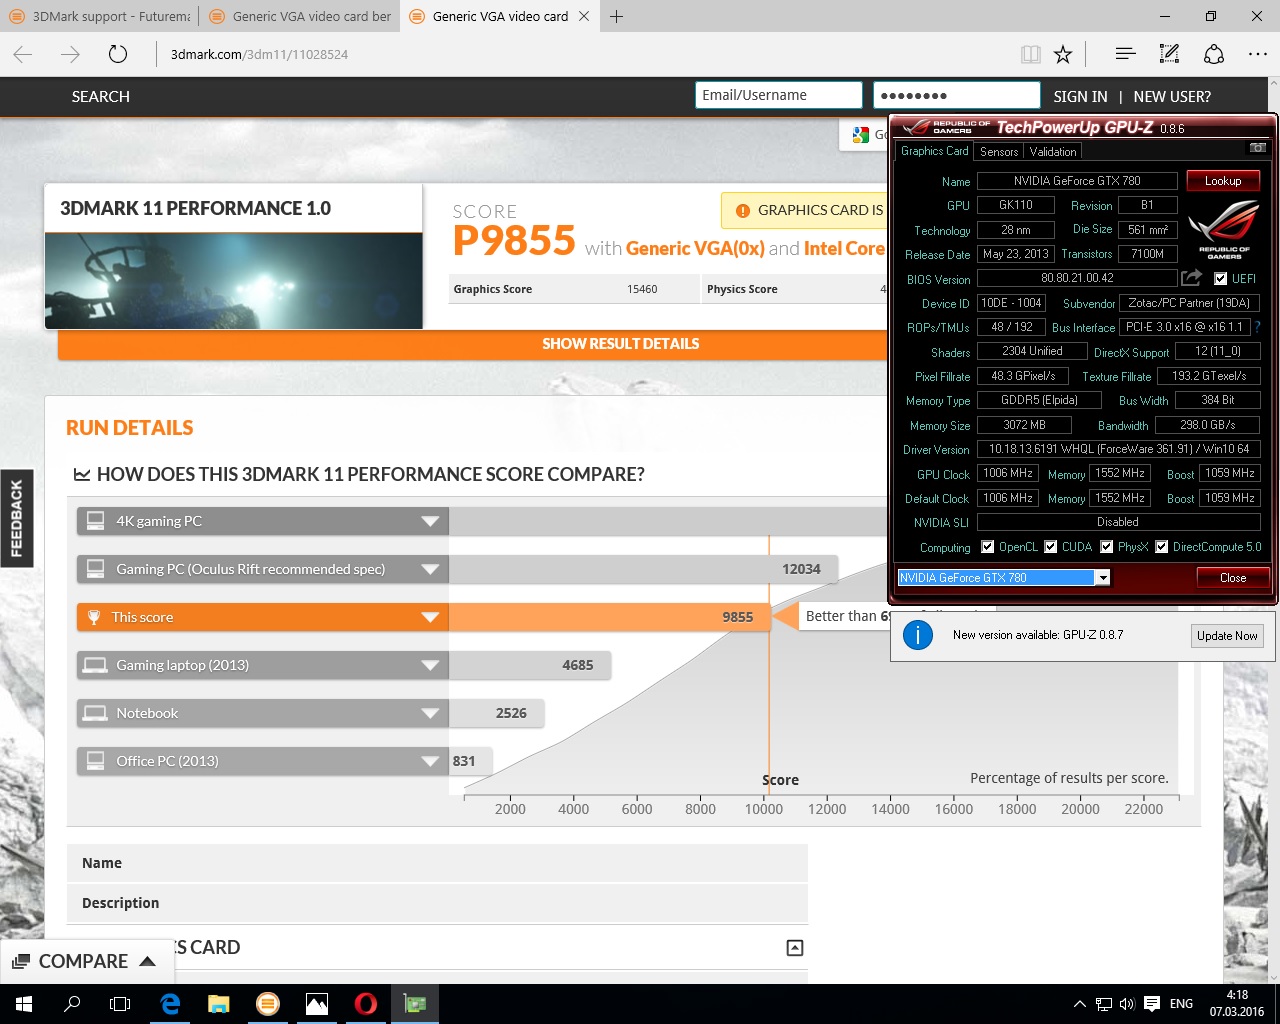Open Task View from the taskbar

[x=120, y=1004]
